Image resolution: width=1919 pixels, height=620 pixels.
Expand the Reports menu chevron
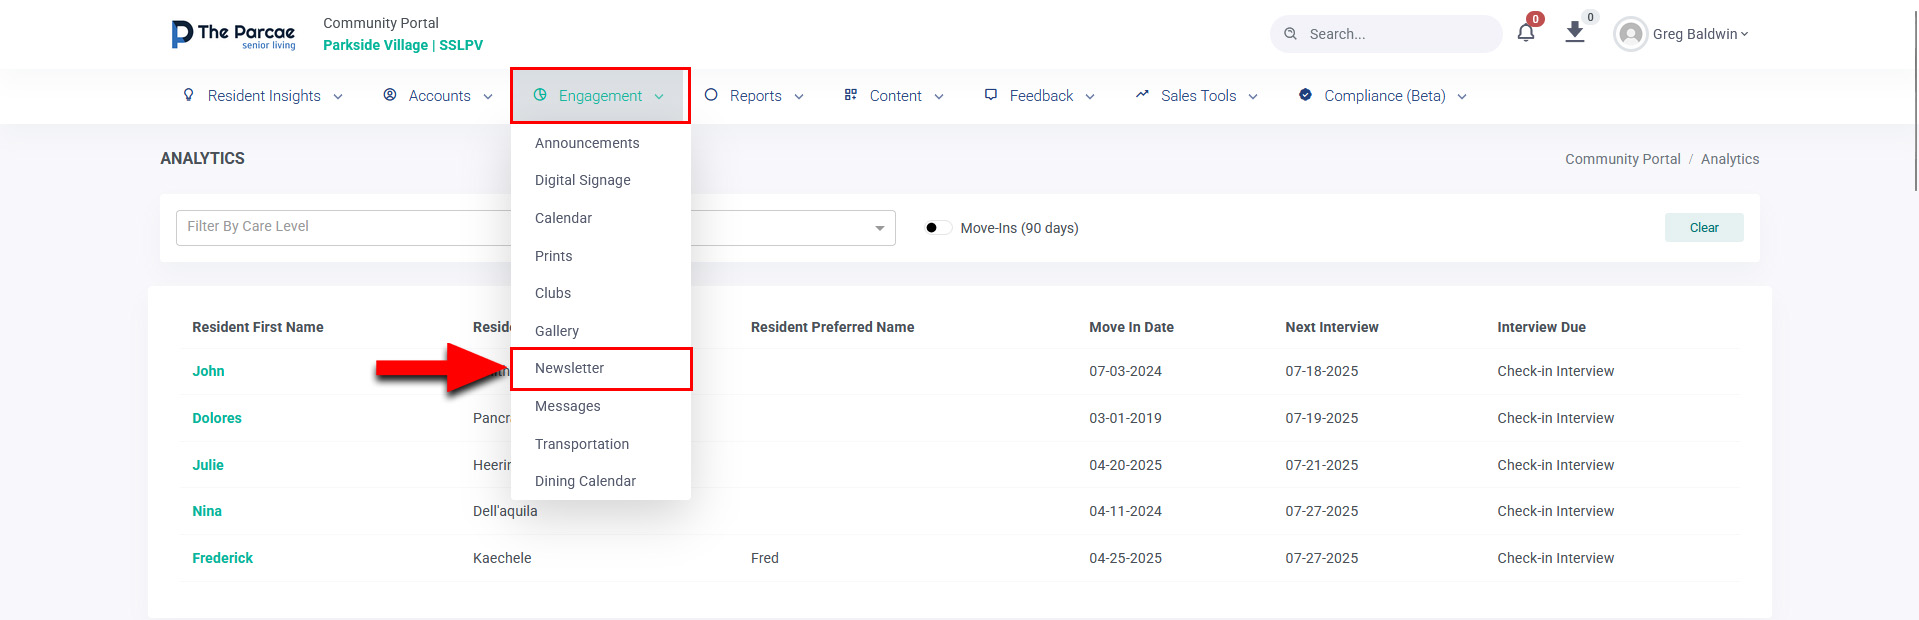pyautogui.click(x=799, y=97)
